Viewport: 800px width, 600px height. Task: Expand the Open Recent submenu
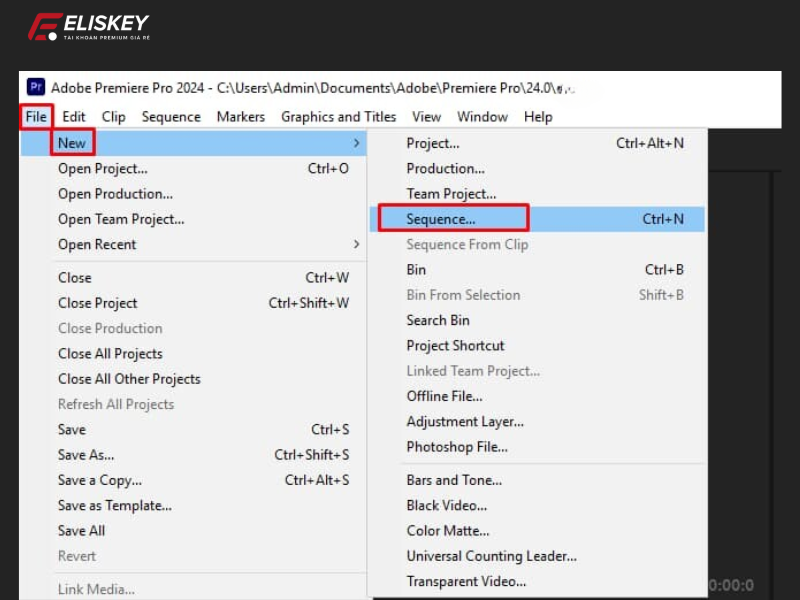point(97,244)
